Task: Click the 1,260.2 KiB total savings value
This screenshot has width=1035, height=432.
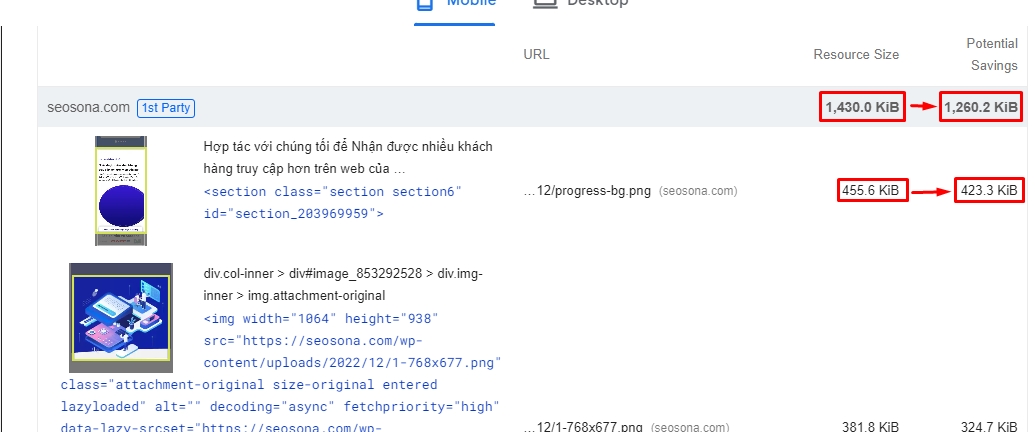Action: pyautogui.click(x=980, y=107)
